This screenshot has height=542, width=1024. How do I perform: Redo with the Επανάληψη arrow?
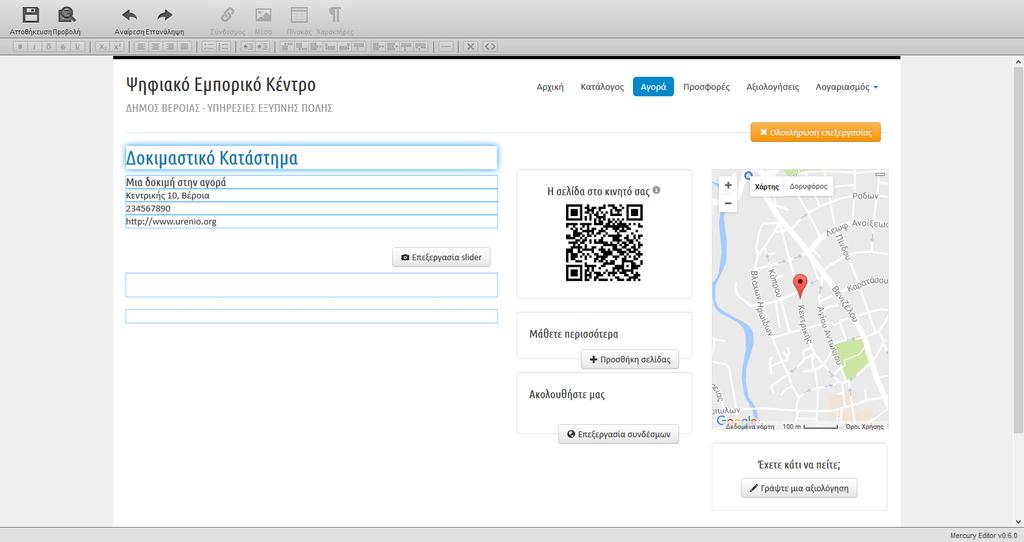(x=165, y=14)
